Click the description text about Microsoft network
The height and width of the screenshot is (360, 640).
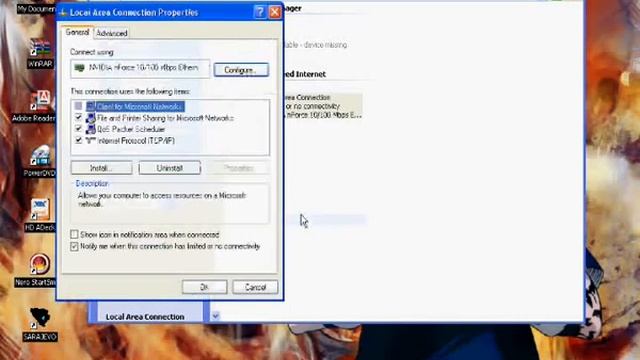click(162, 200)
